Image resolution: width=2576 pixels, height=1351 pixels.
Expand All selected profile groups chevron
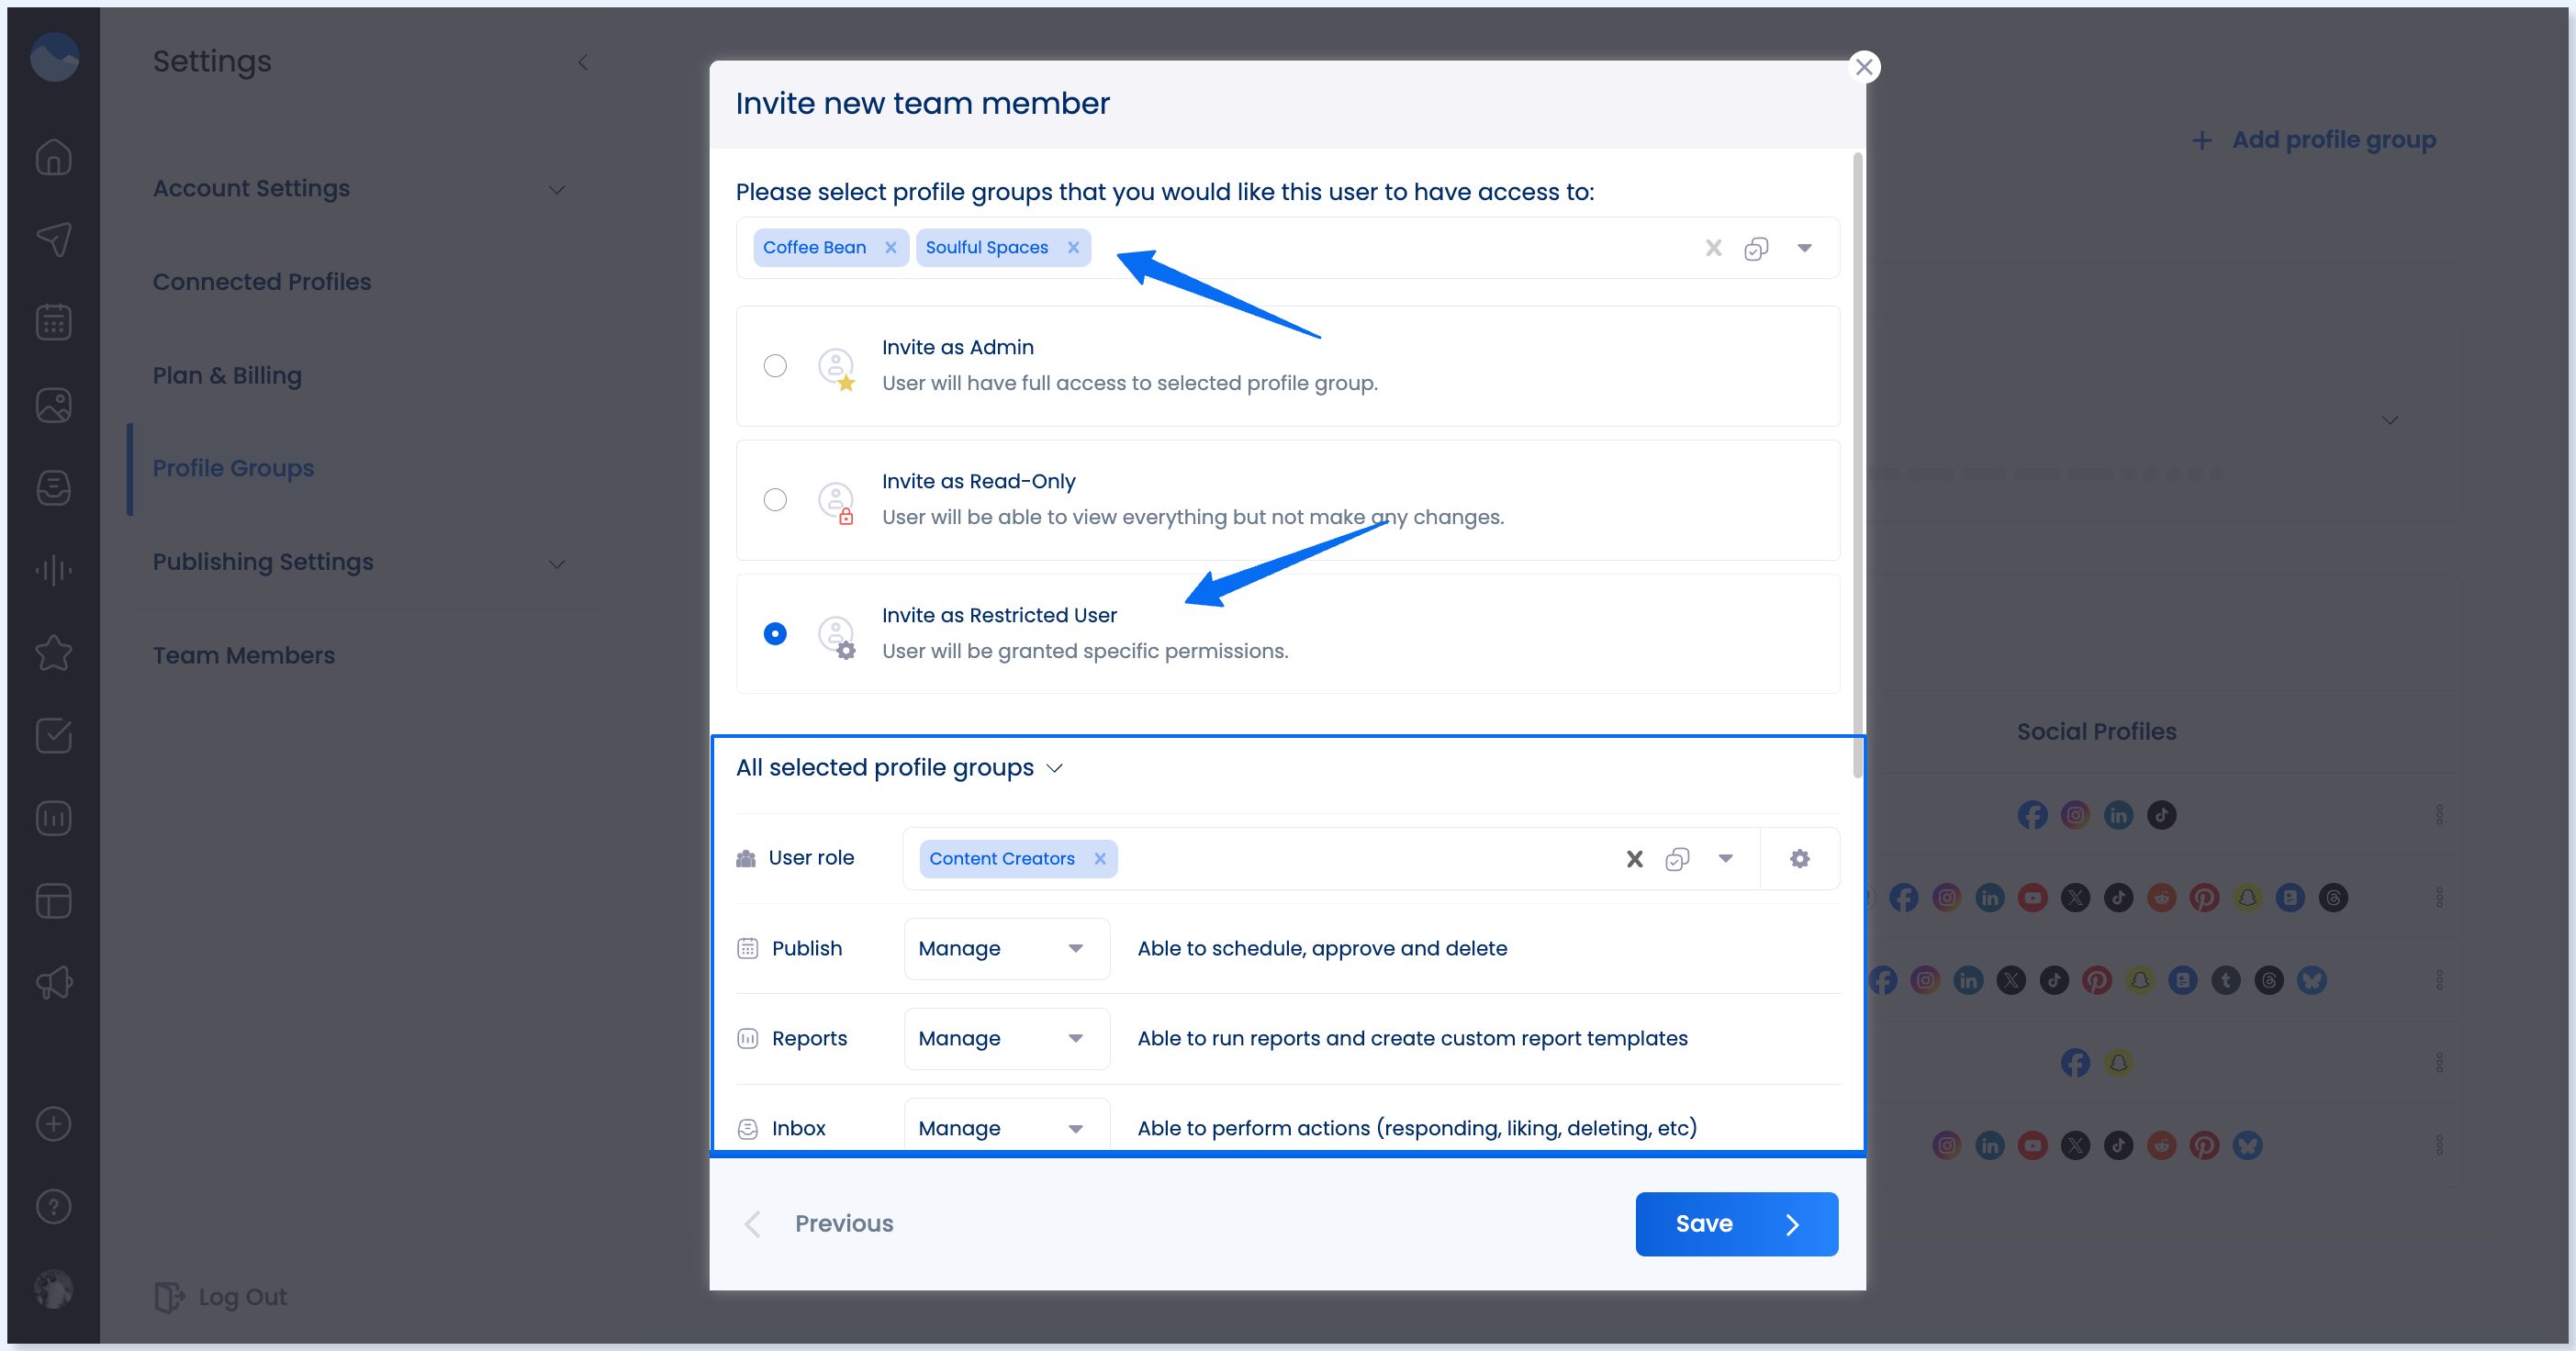pyautogui.click(x=1054, y=768)
